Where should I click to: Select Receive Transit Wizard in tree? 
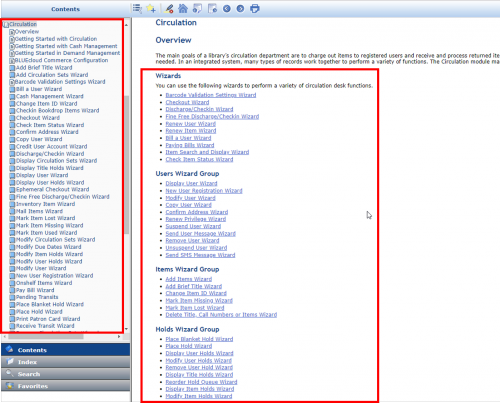click(45, 326)
